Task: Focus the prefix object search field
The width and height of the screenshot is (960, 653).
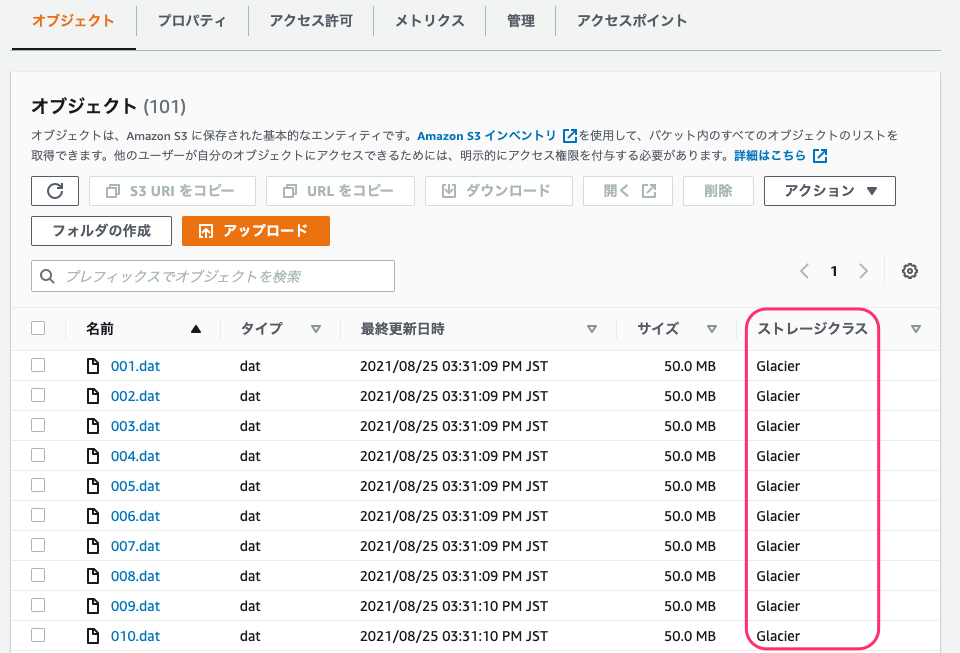Action: pos(213,276)
